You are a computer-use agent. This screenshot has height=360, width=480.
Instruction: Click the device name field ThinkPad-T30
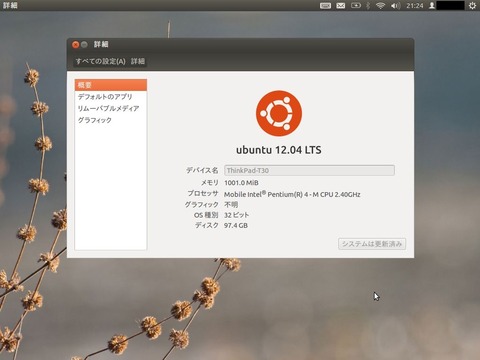coord(309,170)
